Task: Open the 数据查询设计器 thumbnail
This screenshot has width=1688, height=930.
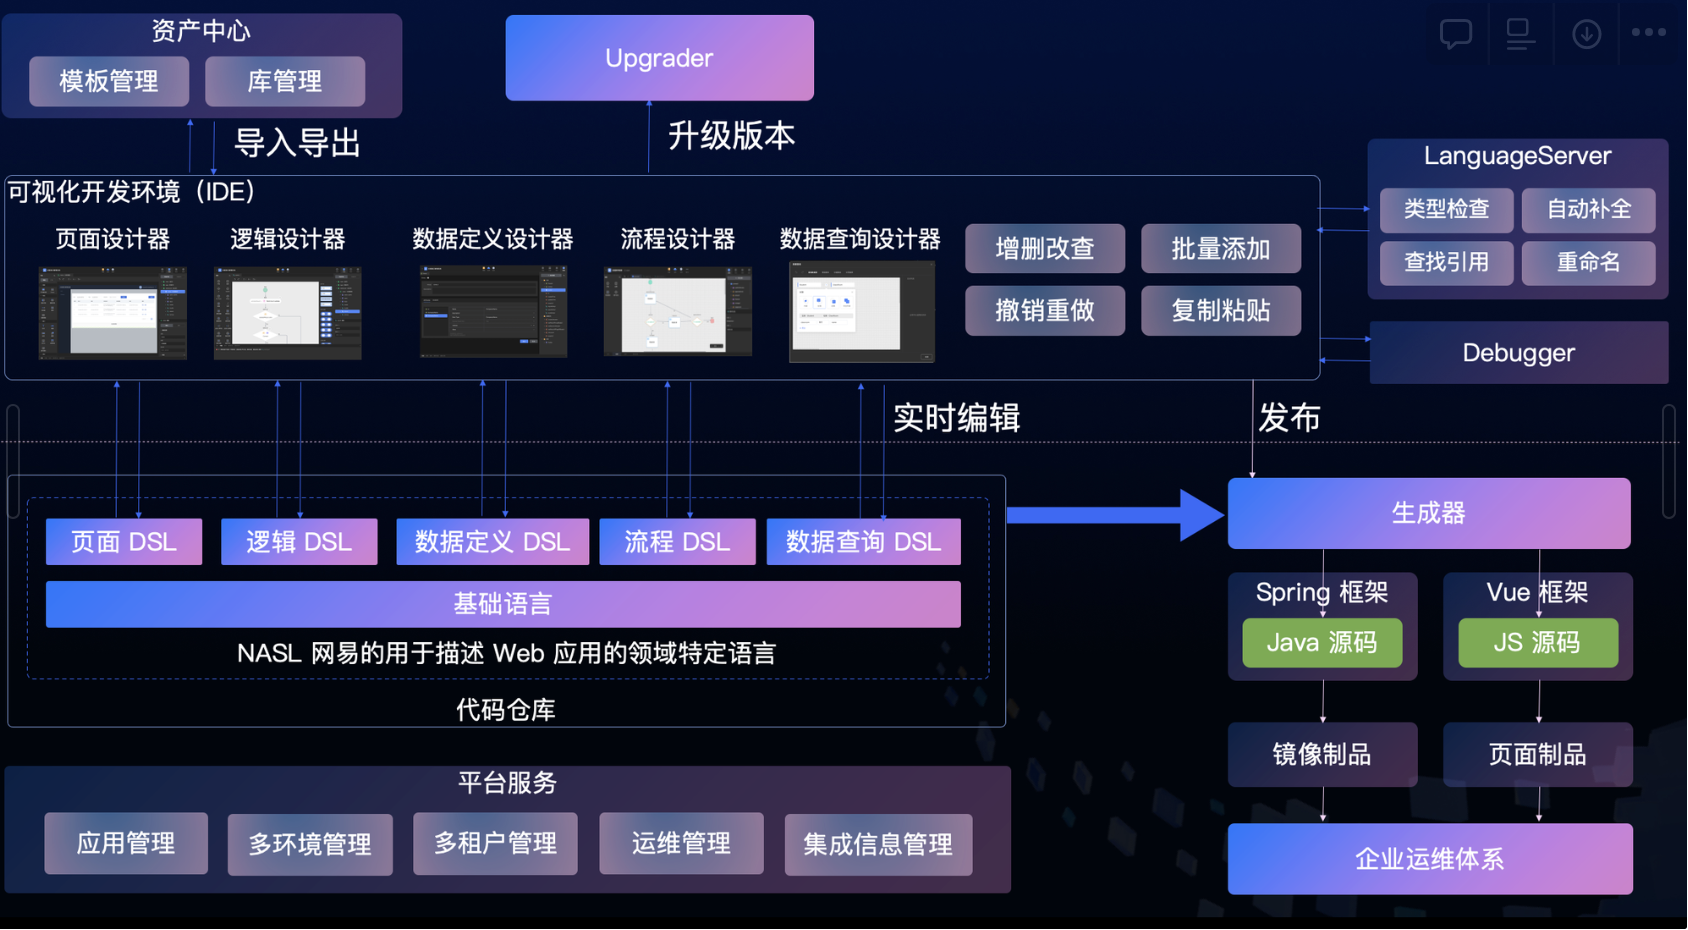Action: tap(862, 312)
